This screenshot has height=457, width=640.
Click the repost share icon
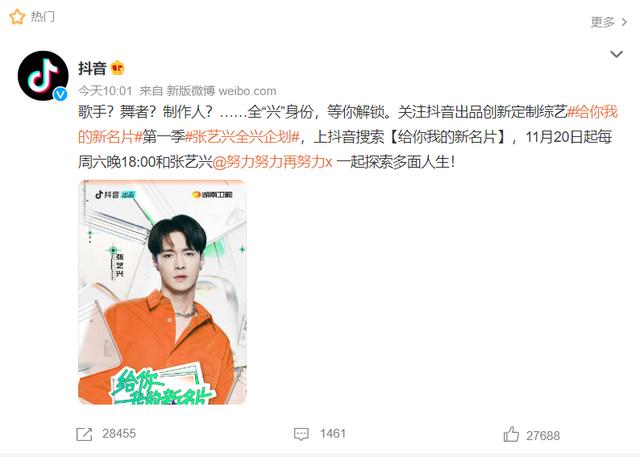tap(84, 434)
